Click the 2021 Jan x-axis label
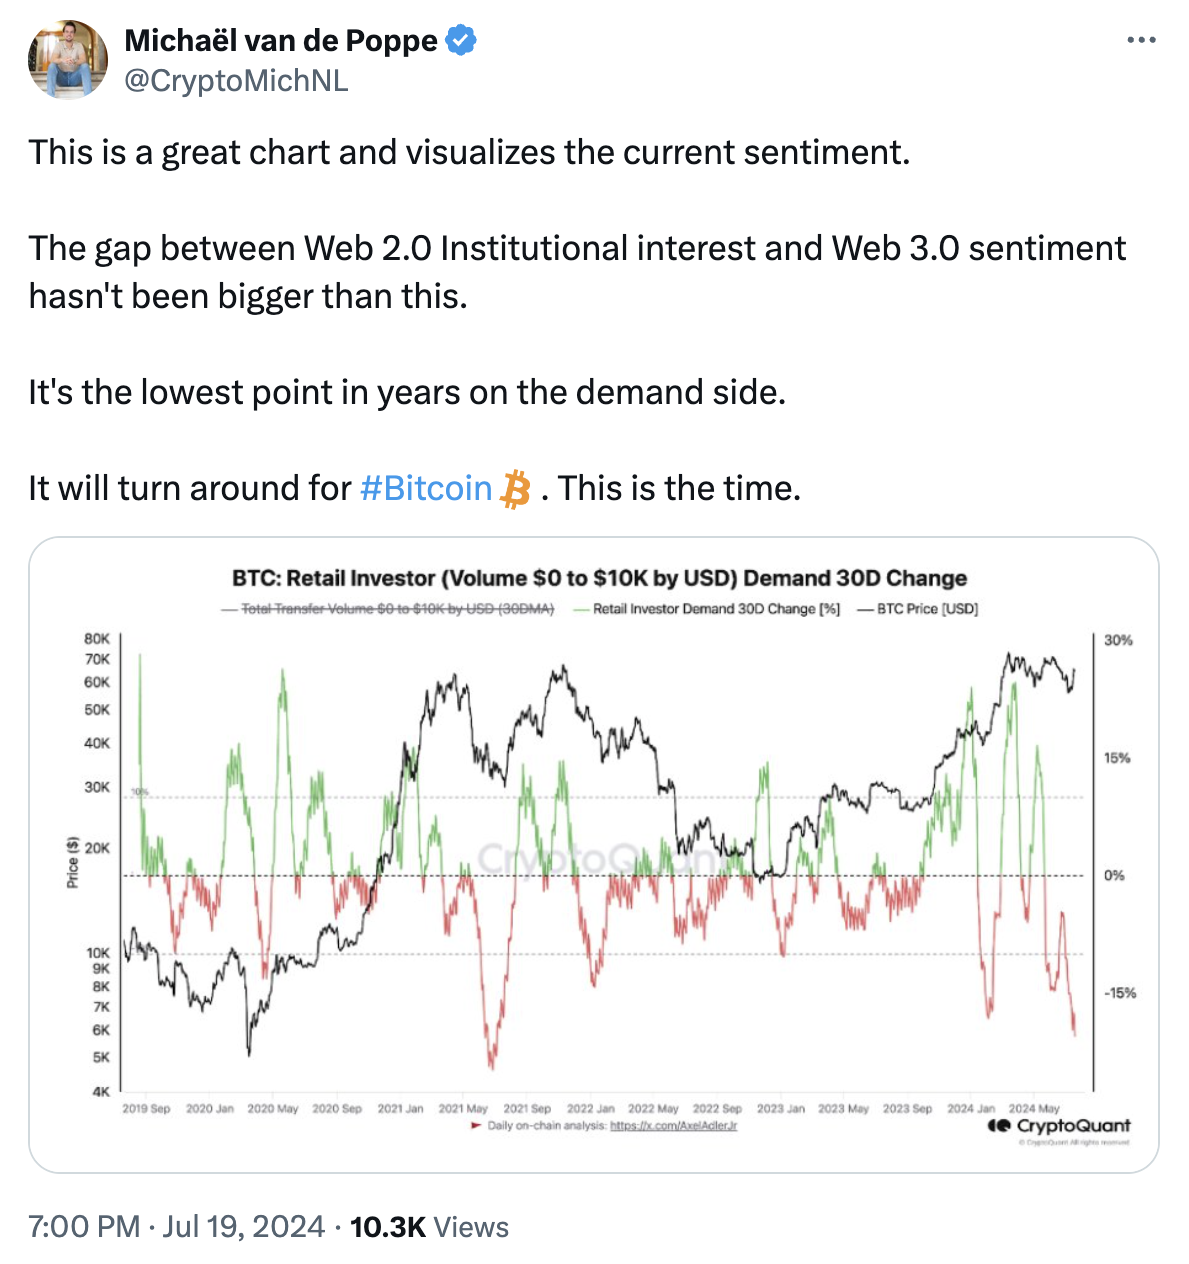Screen dimensions: 1189x1264 [x=400, y=1109]
